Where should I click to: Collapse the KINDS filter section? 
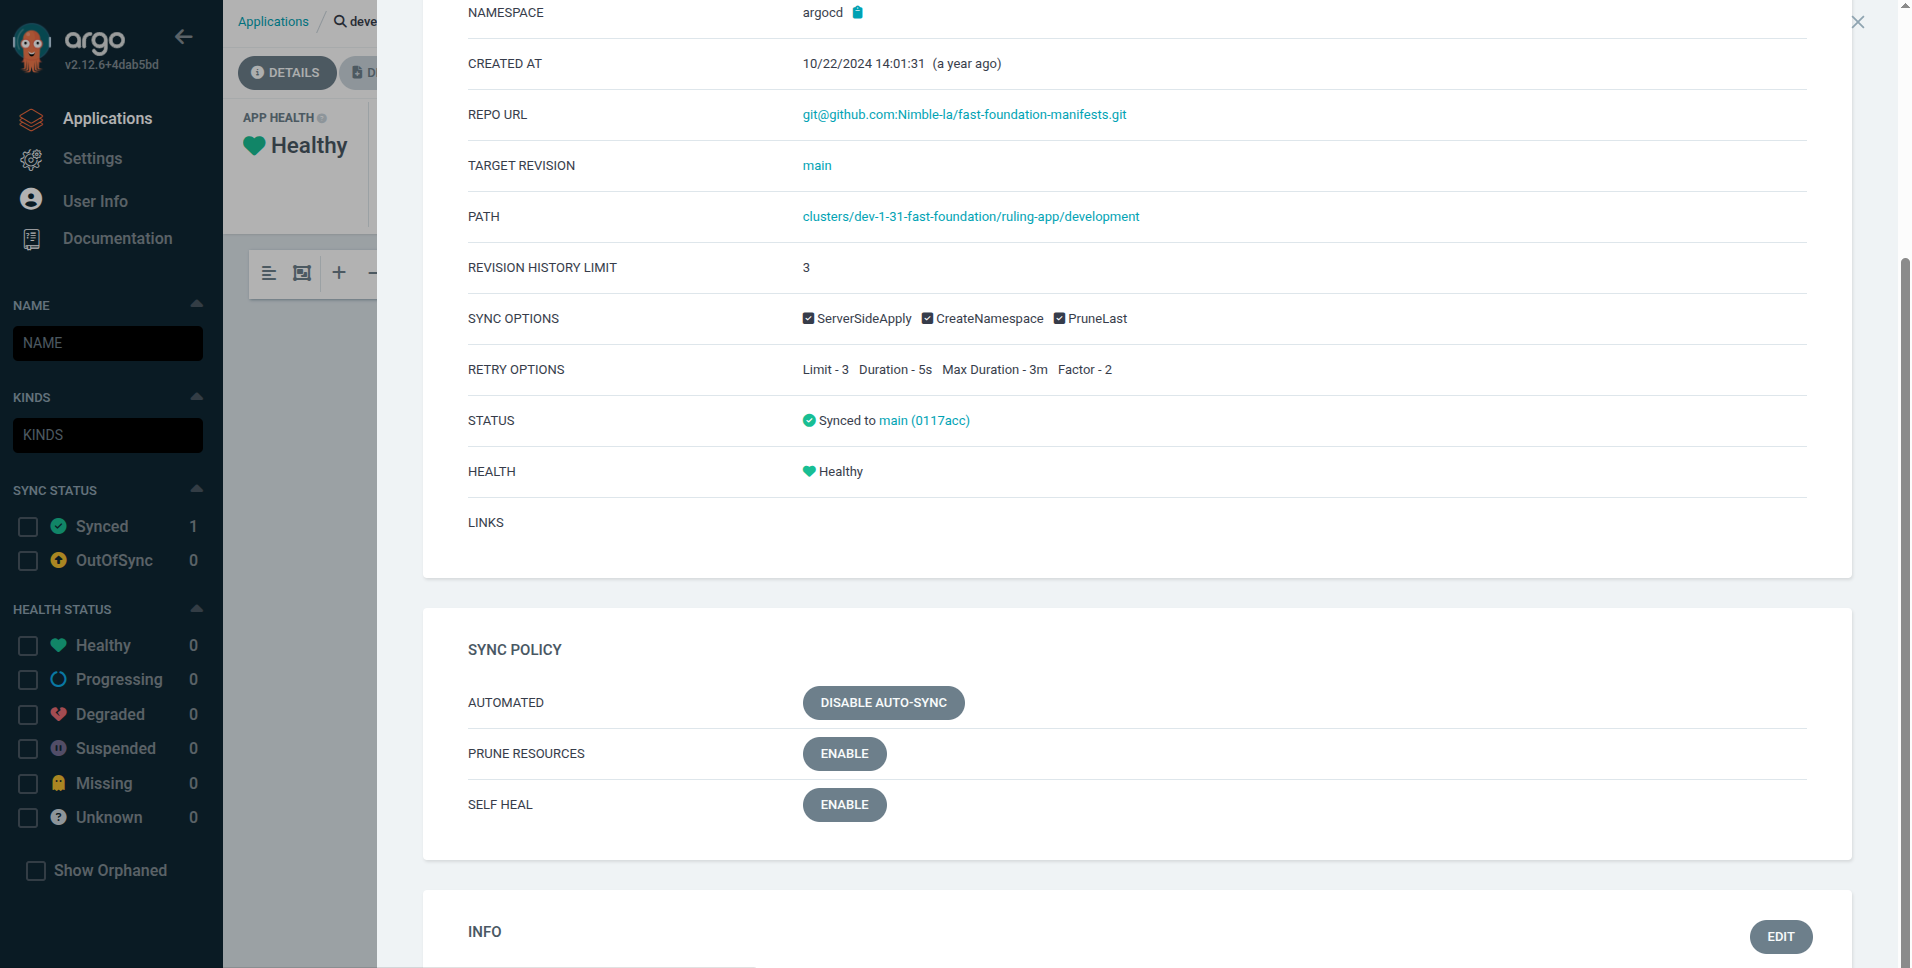pos(196,396)
